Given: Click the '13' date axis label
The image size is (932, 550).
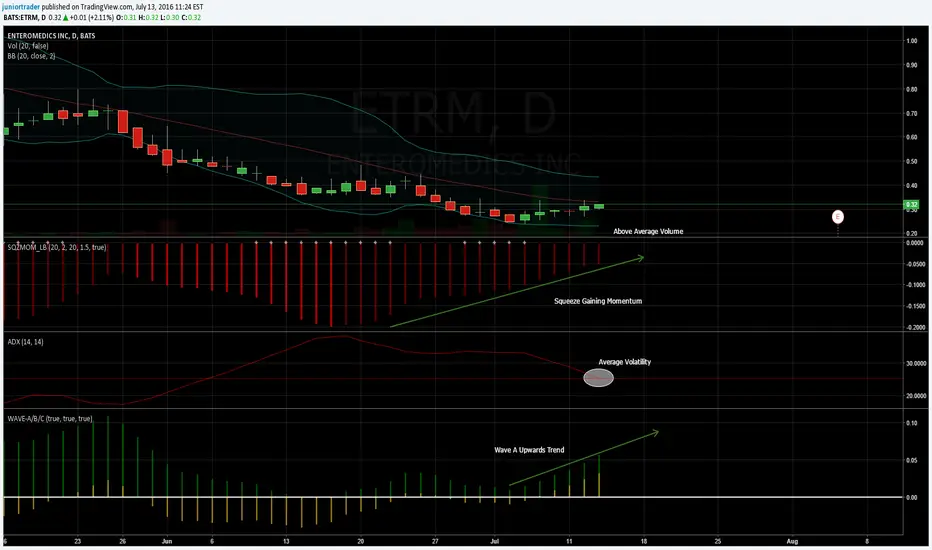Looking at the screenshot, I should click(x=286, y=542).
